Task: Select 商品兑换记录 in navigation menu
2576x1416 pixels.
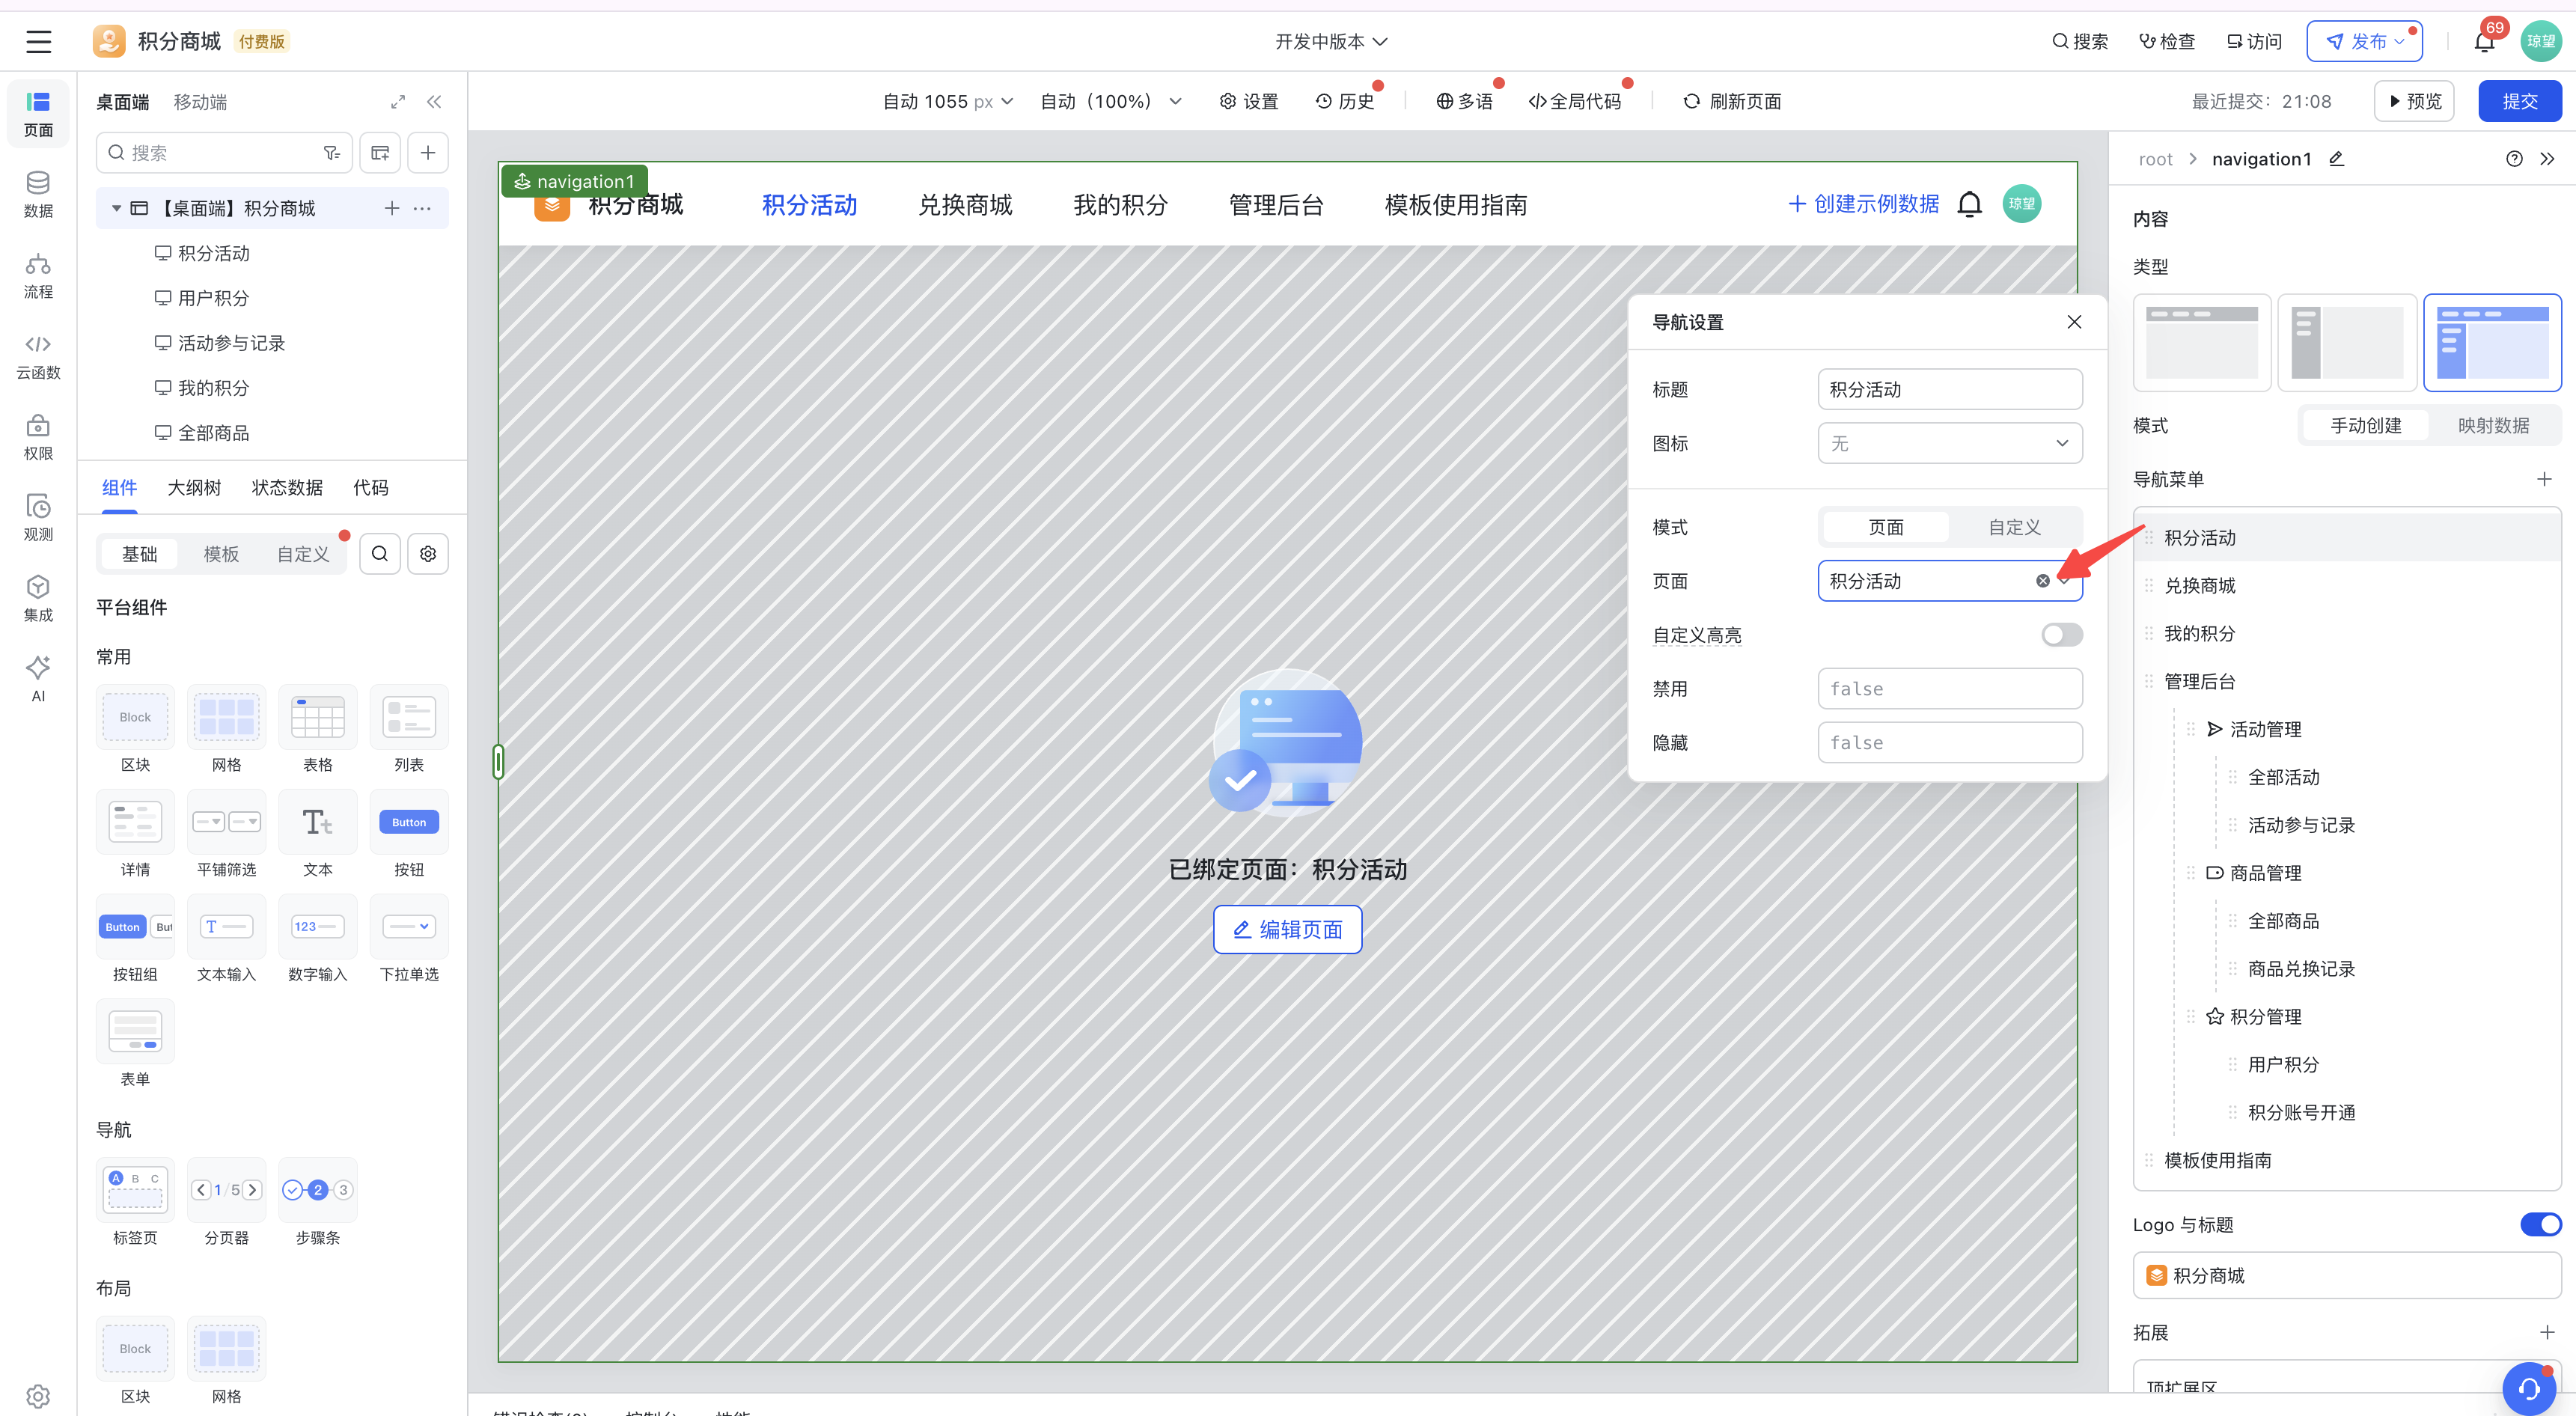Action: [2301, 968]
